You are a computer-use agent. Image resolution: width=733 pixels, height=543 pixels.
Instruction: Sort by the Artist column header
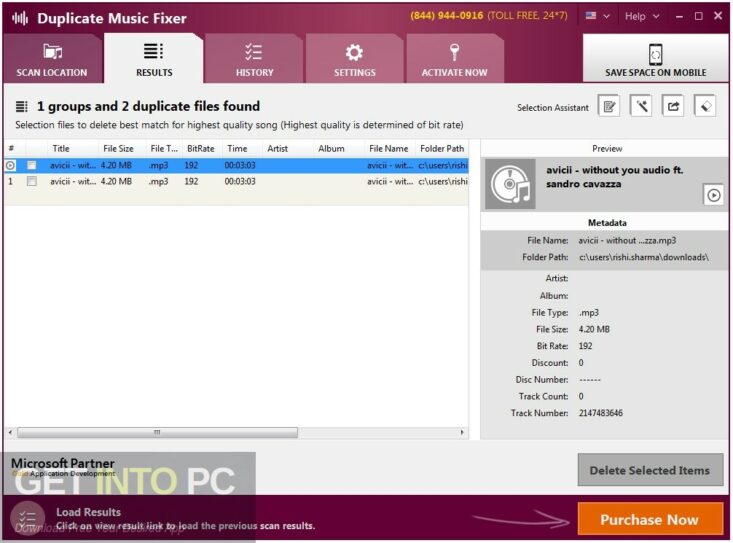tap(277, 149)
